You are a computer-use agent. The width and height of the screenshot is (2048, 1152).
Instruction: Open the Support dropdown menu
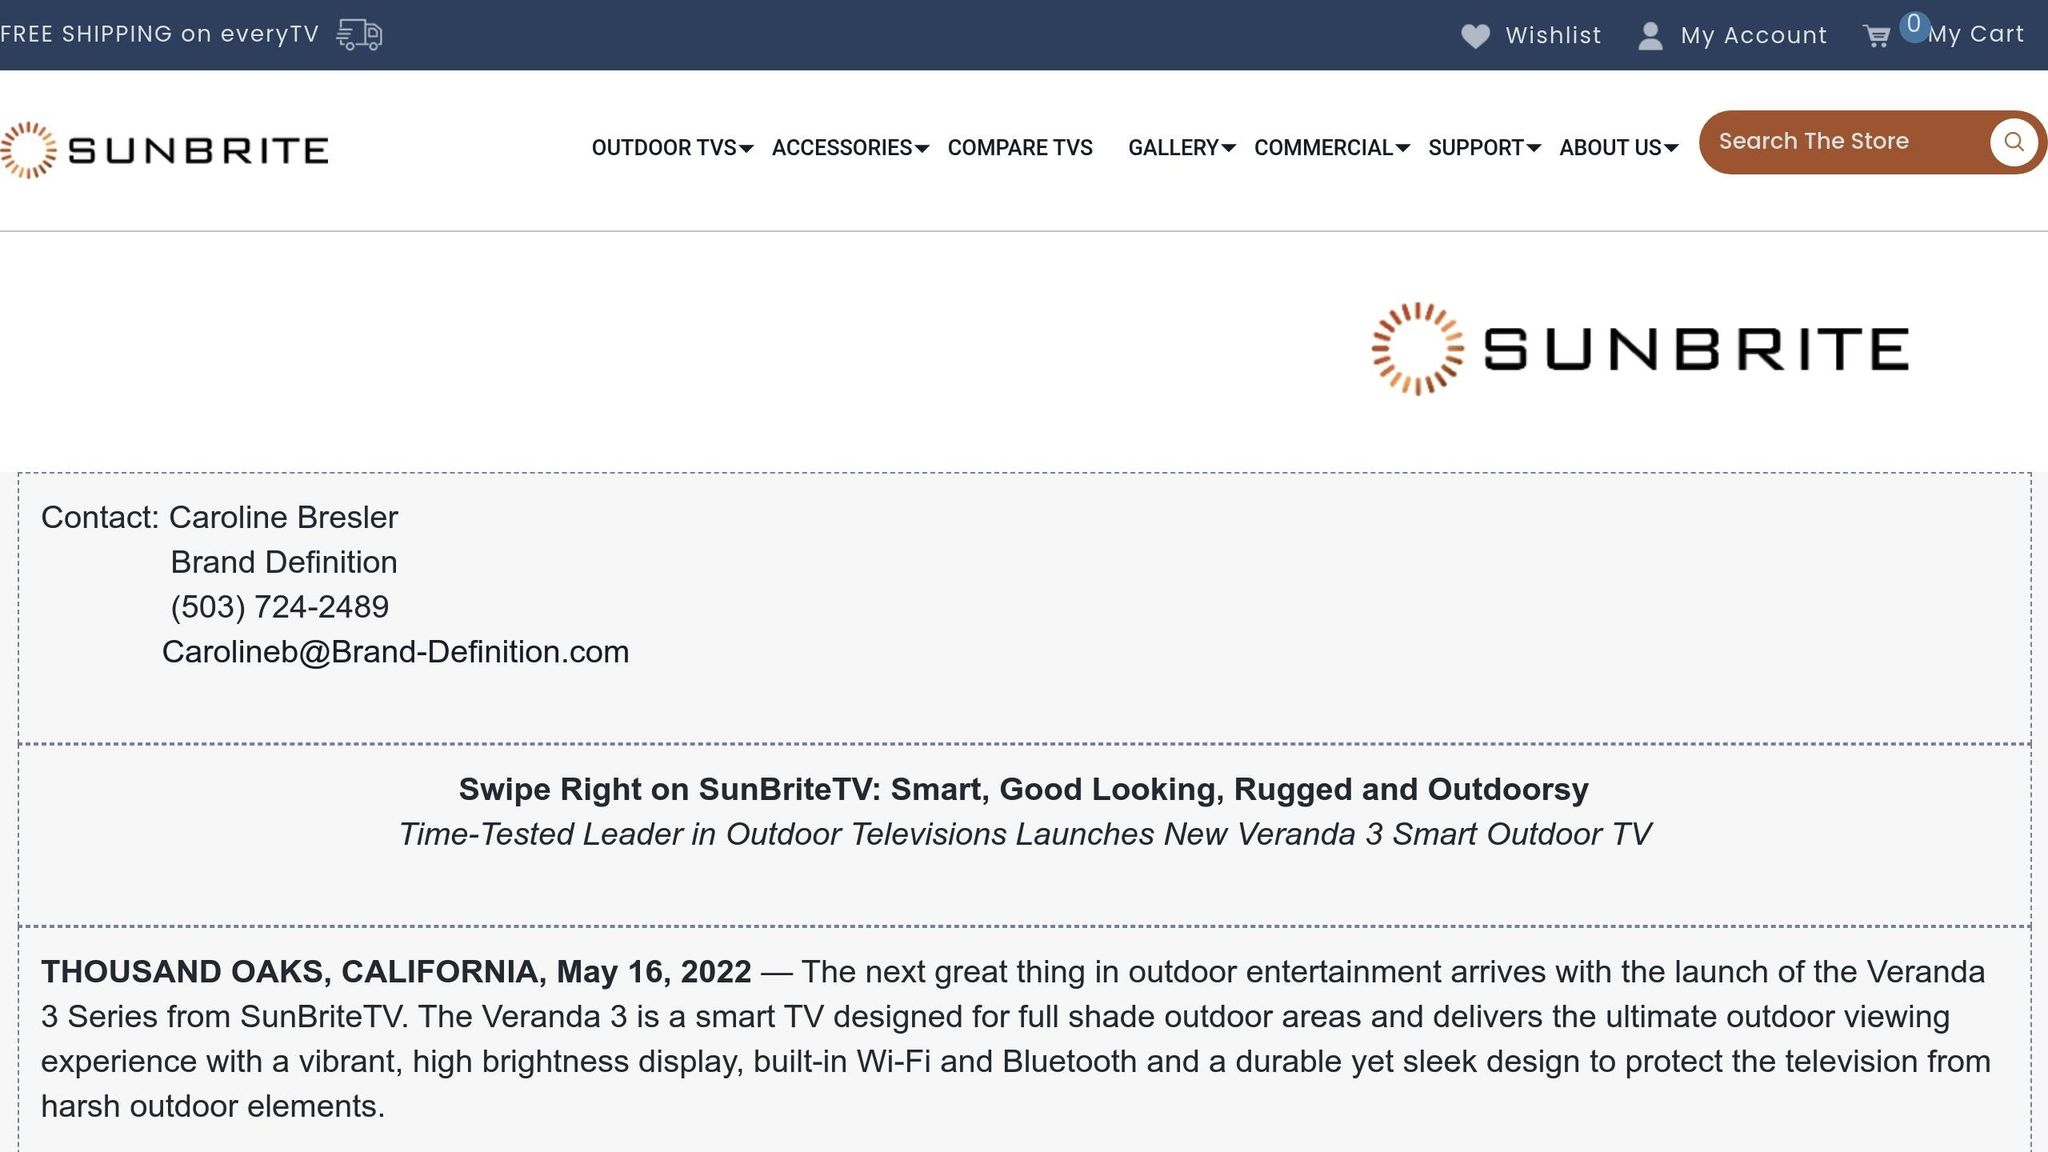[x=1484, y=148]
